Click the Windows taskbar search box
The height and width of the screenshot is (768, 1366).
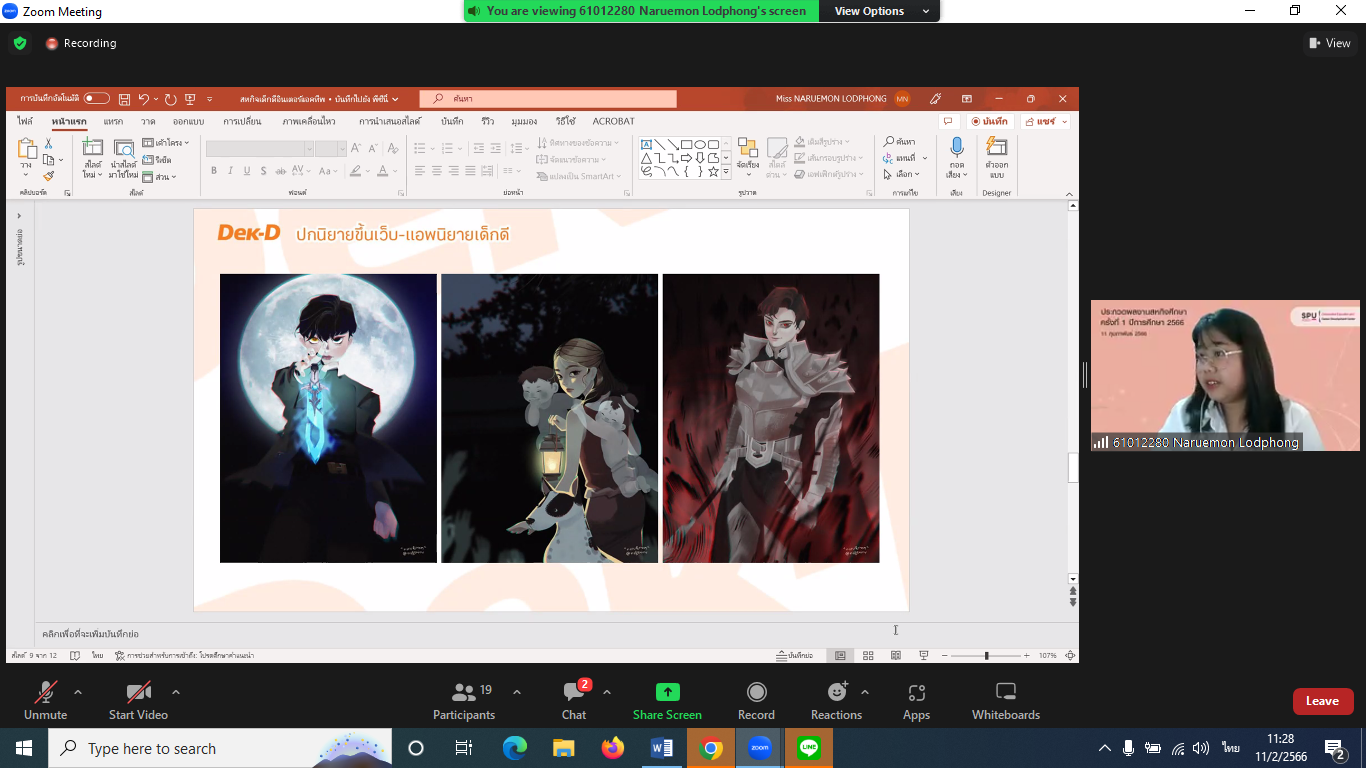click(190, 748)
